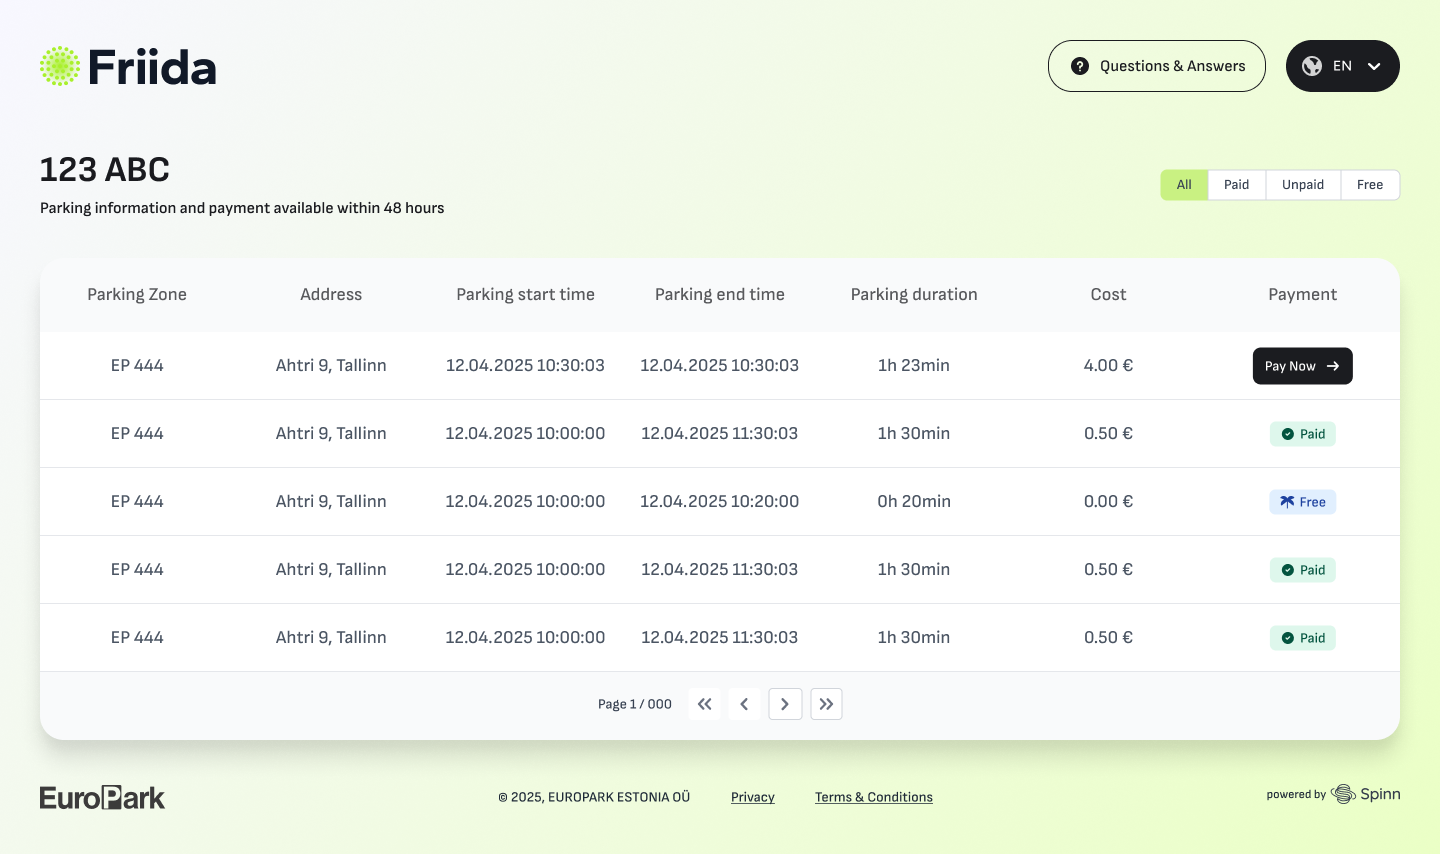Click the EuroPark logo
Screen dimensions: 1440x854
pyautogui.click(x=102, y=797)
